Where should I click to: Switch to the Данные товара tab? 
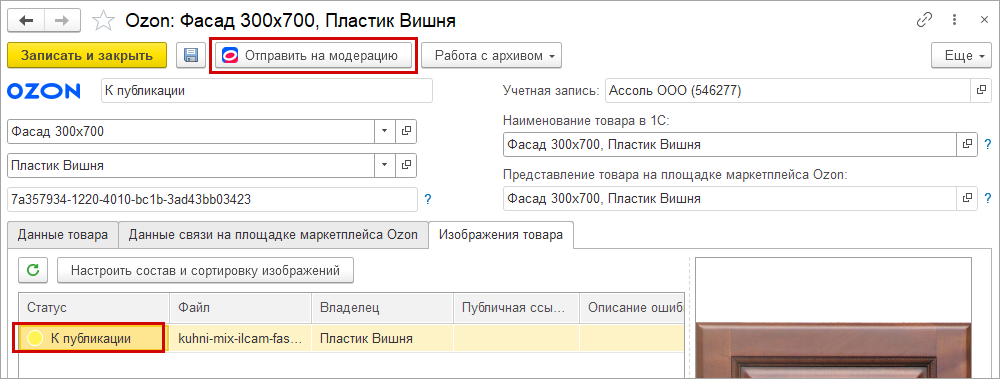click(62, 234)
